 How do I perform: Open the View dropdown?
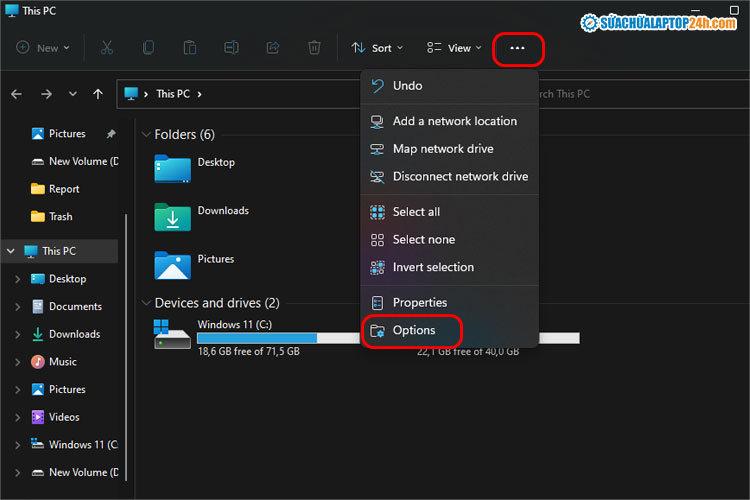tap(453, 48)
